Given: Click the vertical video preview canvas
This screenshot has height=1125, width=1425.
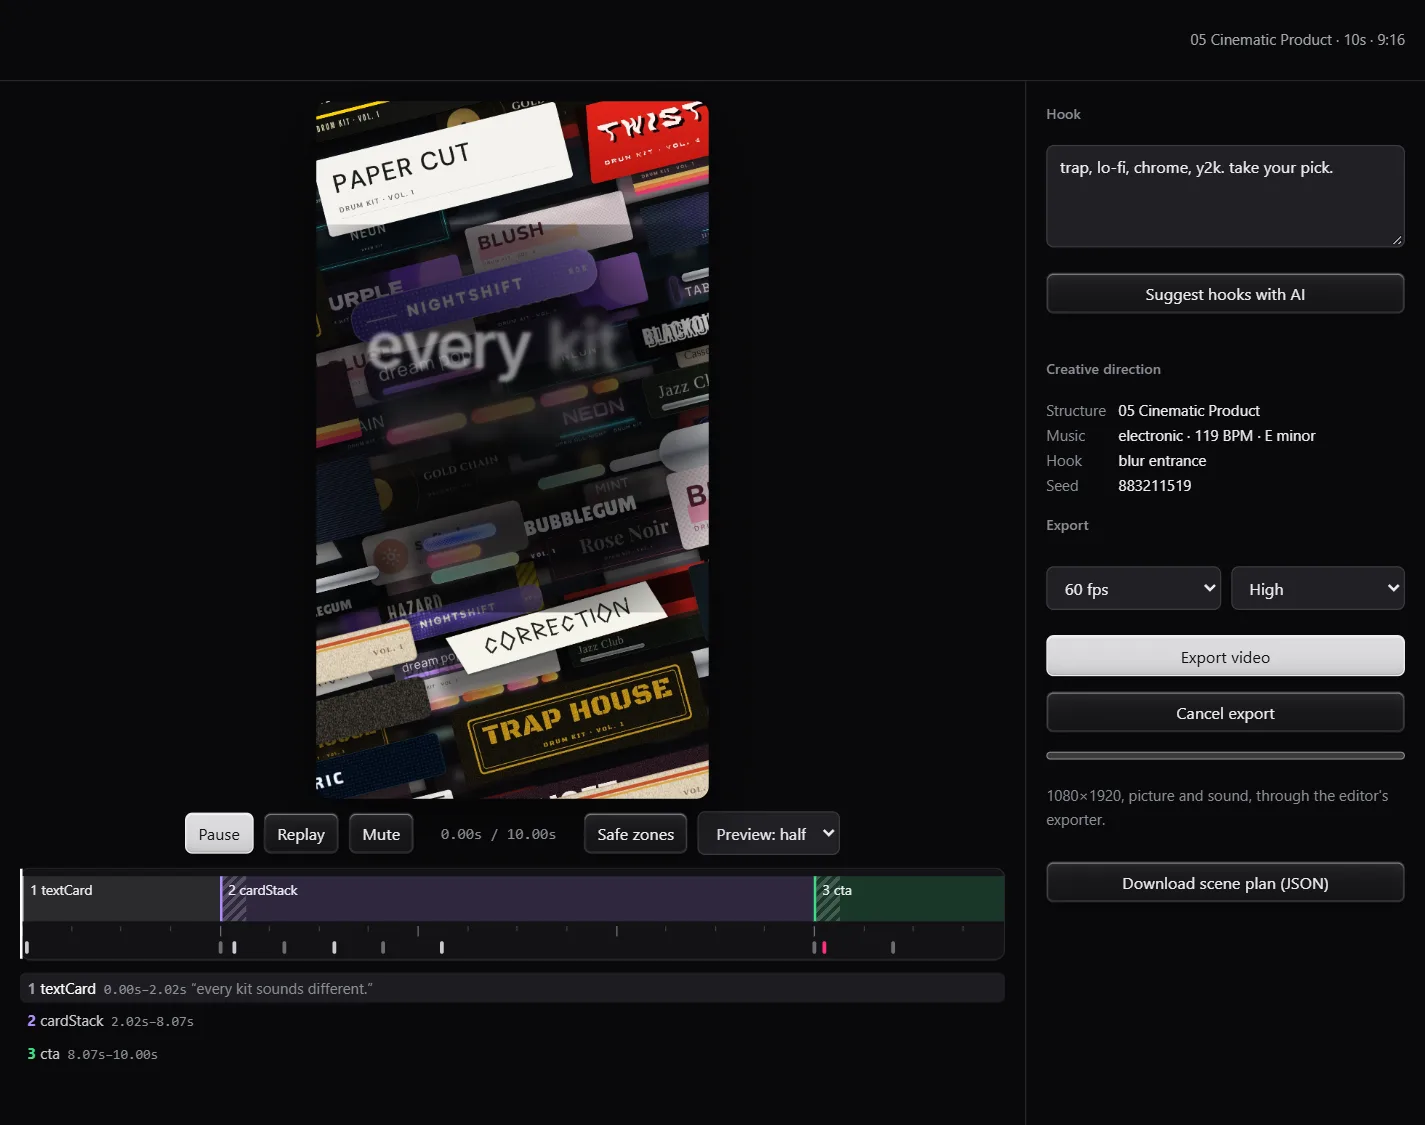Looking at the screenshot, I should (x=512, y=449).
